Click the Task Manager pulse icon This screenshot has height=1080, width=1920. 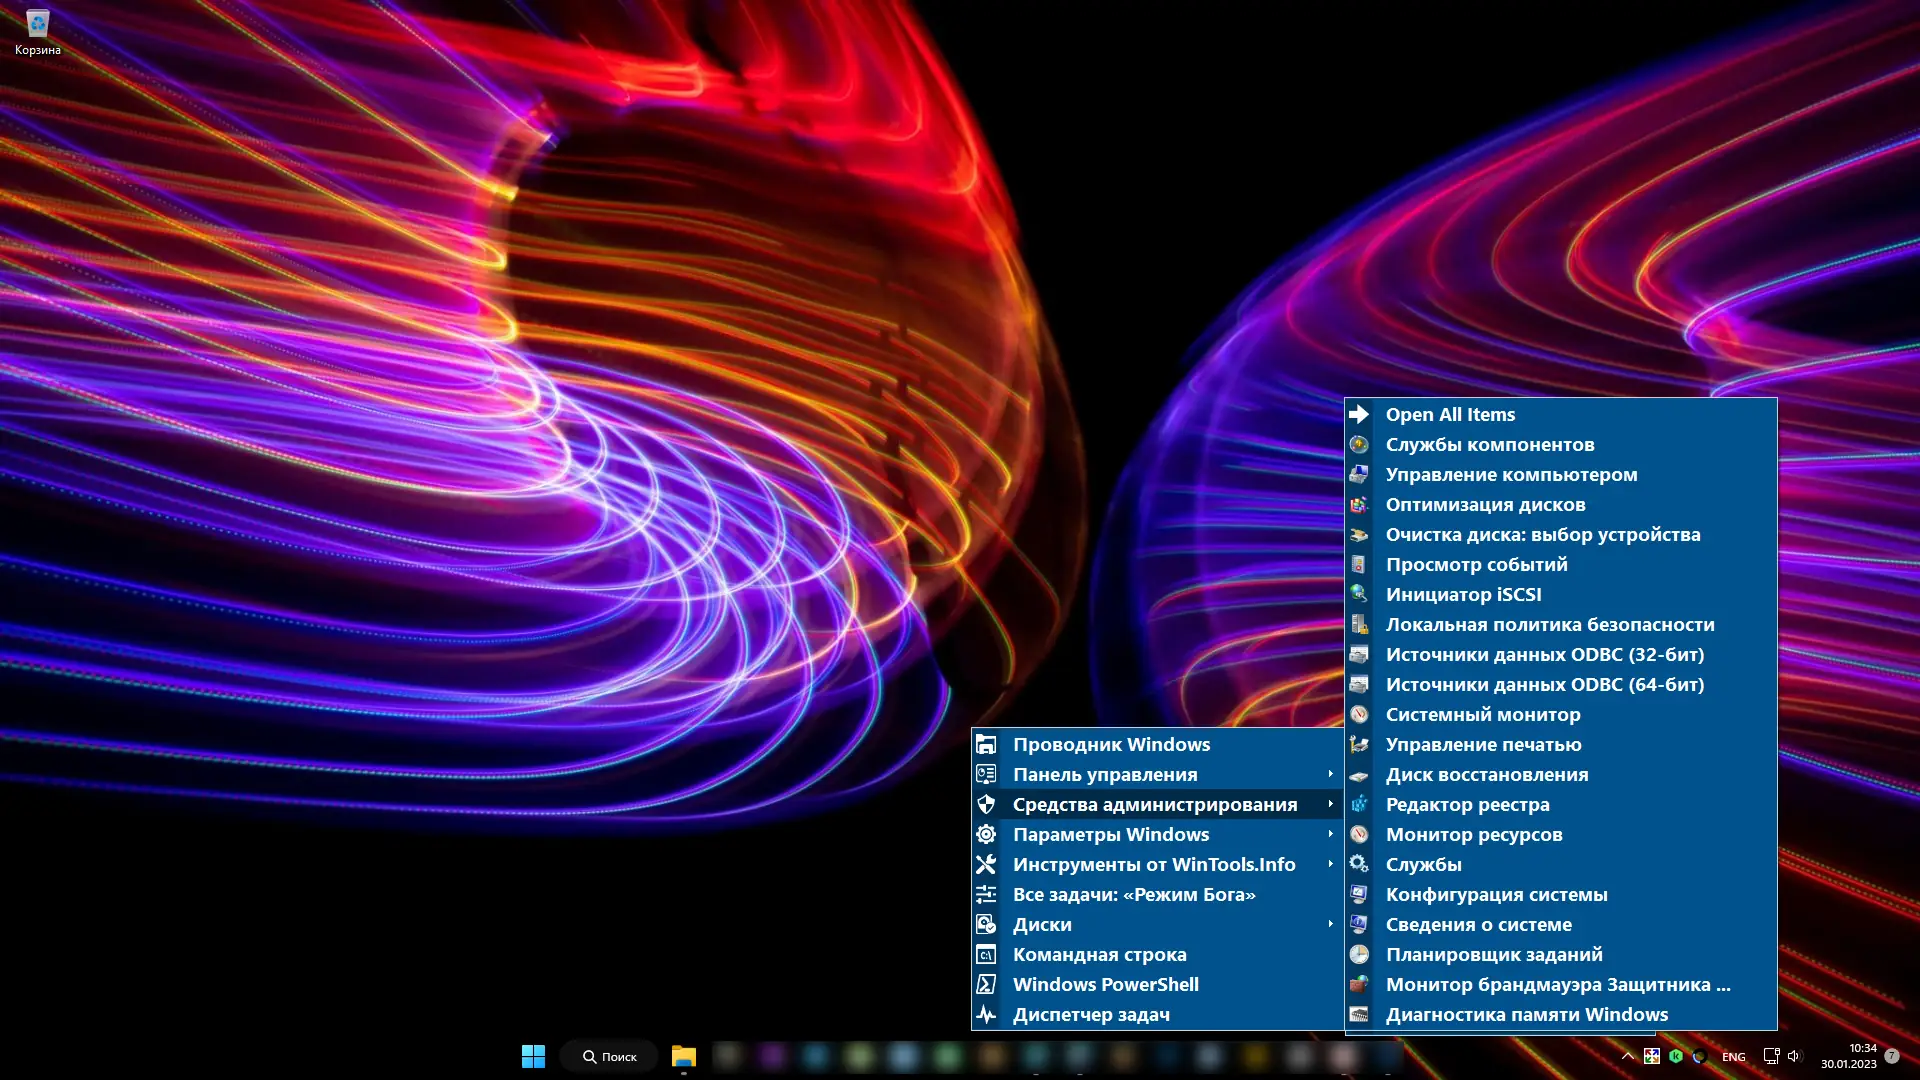[986, 1014]
